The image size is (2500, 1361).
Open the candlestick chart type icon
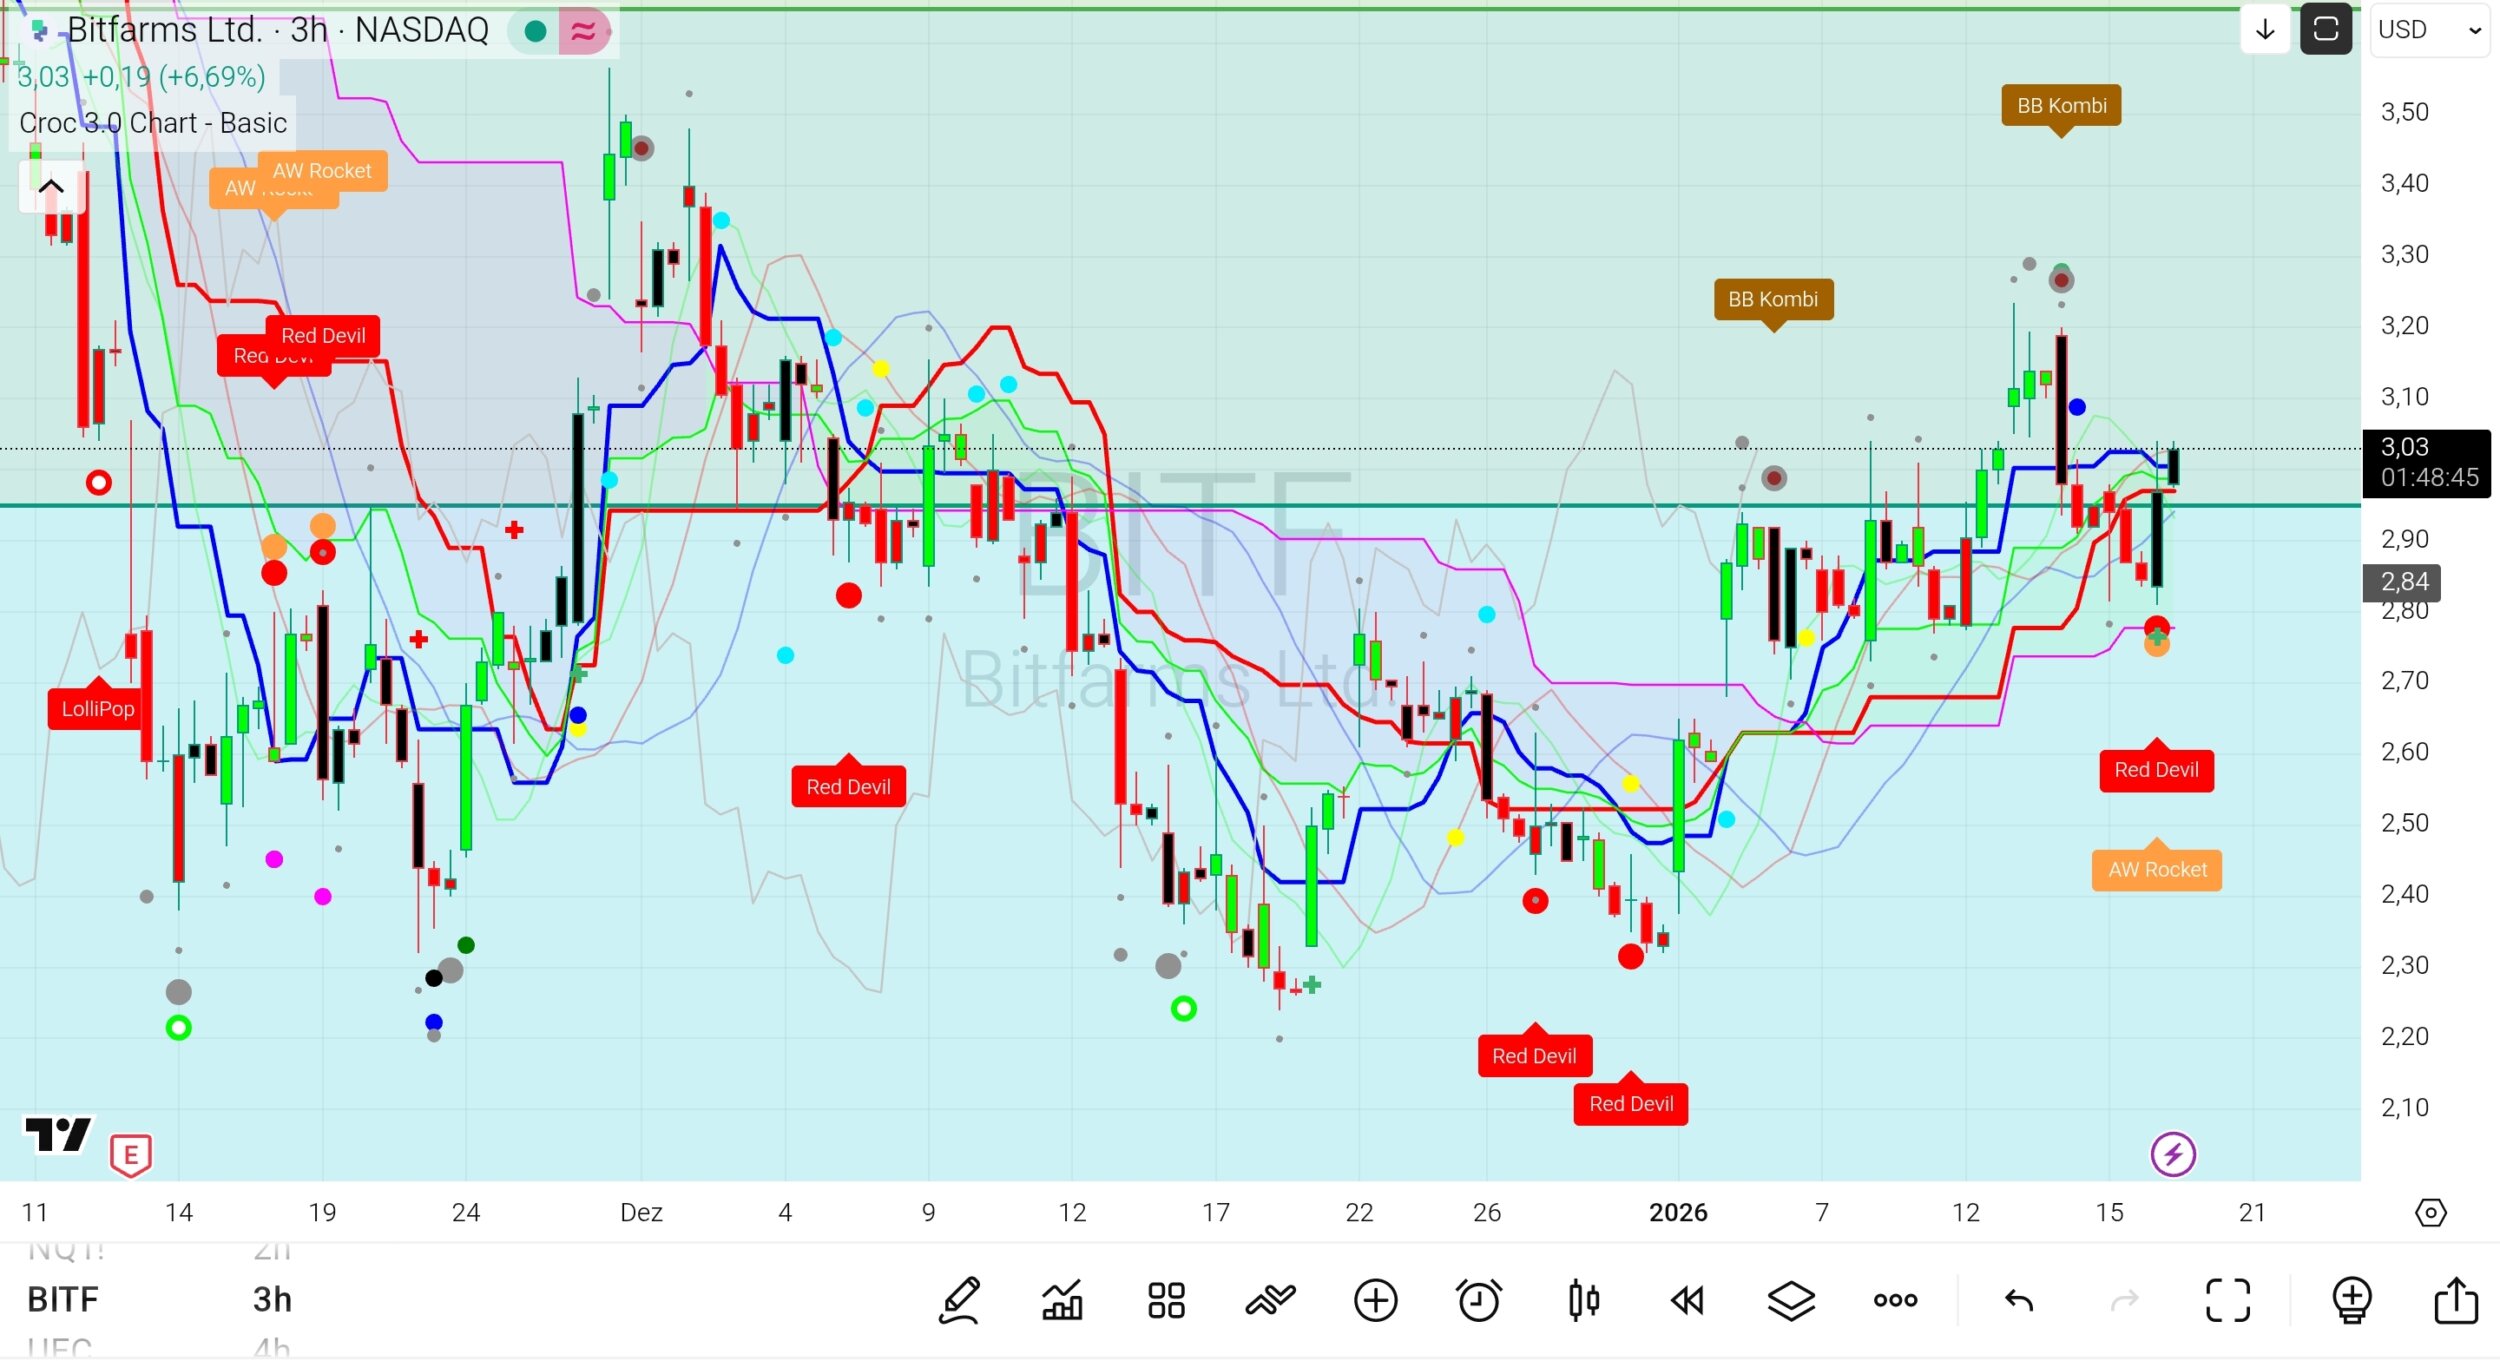(x=1584, y=1300)
